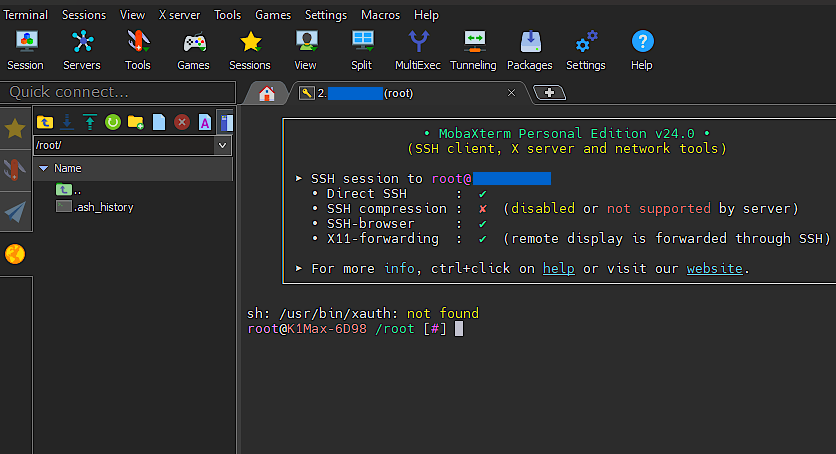The height and width of the screenshot is (454, 836).
Task: Open the Games toolbar icon
Action: tap(194, 50)
